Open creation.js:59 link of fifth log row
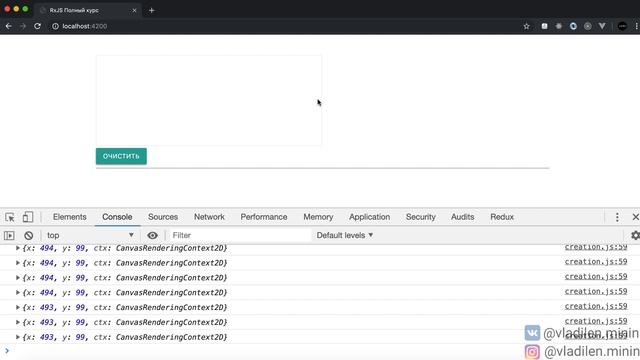The height and width of the screenshot is (360, 640). [x=596, y=306]
